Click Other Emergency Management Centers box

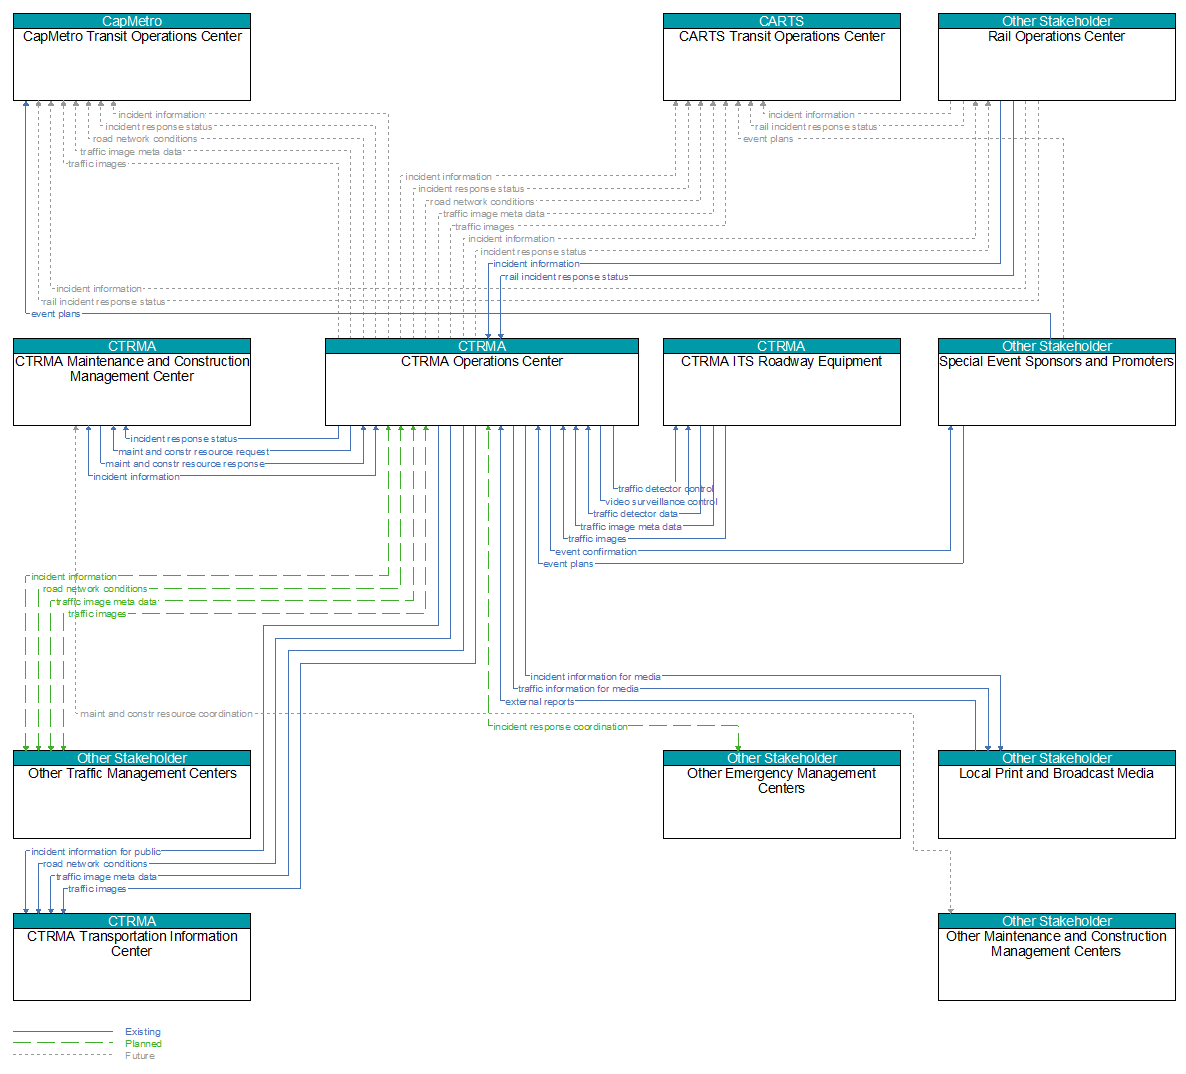pos(781,794)
